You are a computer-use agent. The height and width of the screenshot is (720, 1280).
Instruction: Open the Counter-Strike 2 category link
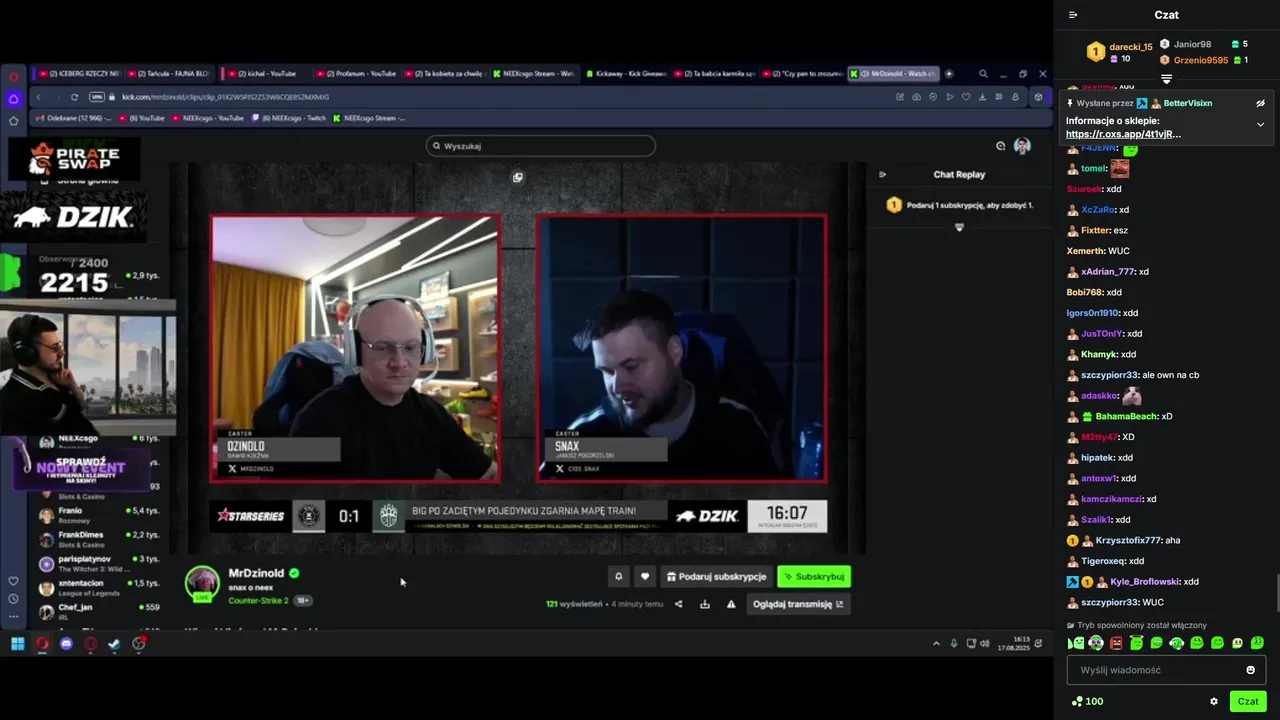point(258,600)
